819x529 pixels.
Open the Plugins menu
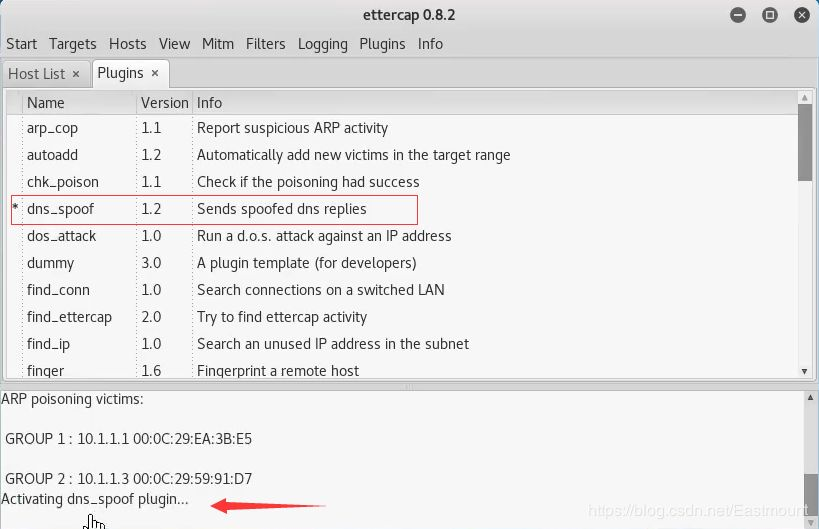coord(382,44)
